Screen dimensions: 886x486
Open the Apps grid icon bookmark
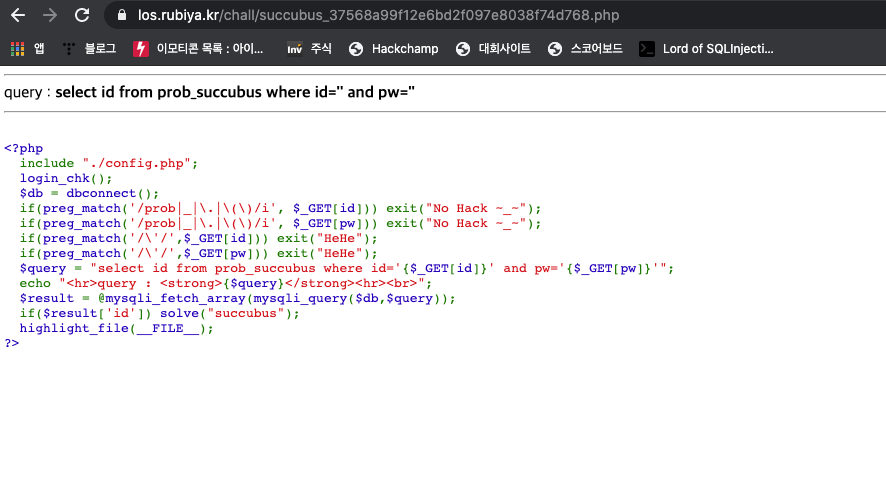tap(18, 49)
